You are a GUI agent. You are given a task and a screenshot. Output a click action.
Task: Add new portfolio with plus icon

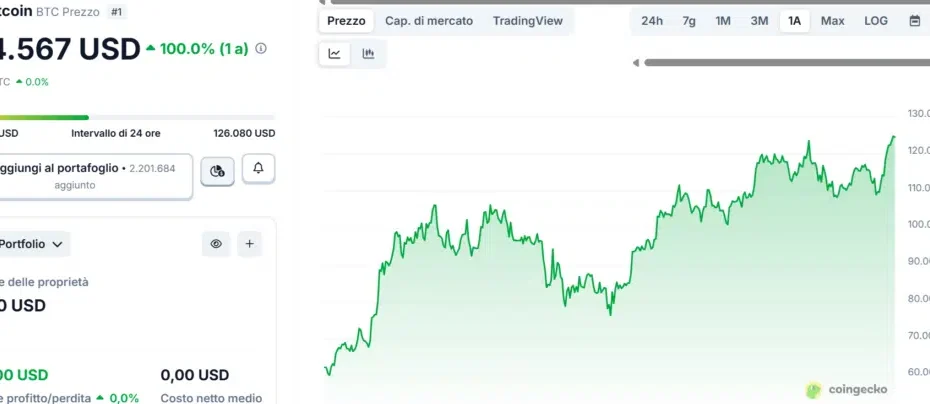tap(249, 243)
